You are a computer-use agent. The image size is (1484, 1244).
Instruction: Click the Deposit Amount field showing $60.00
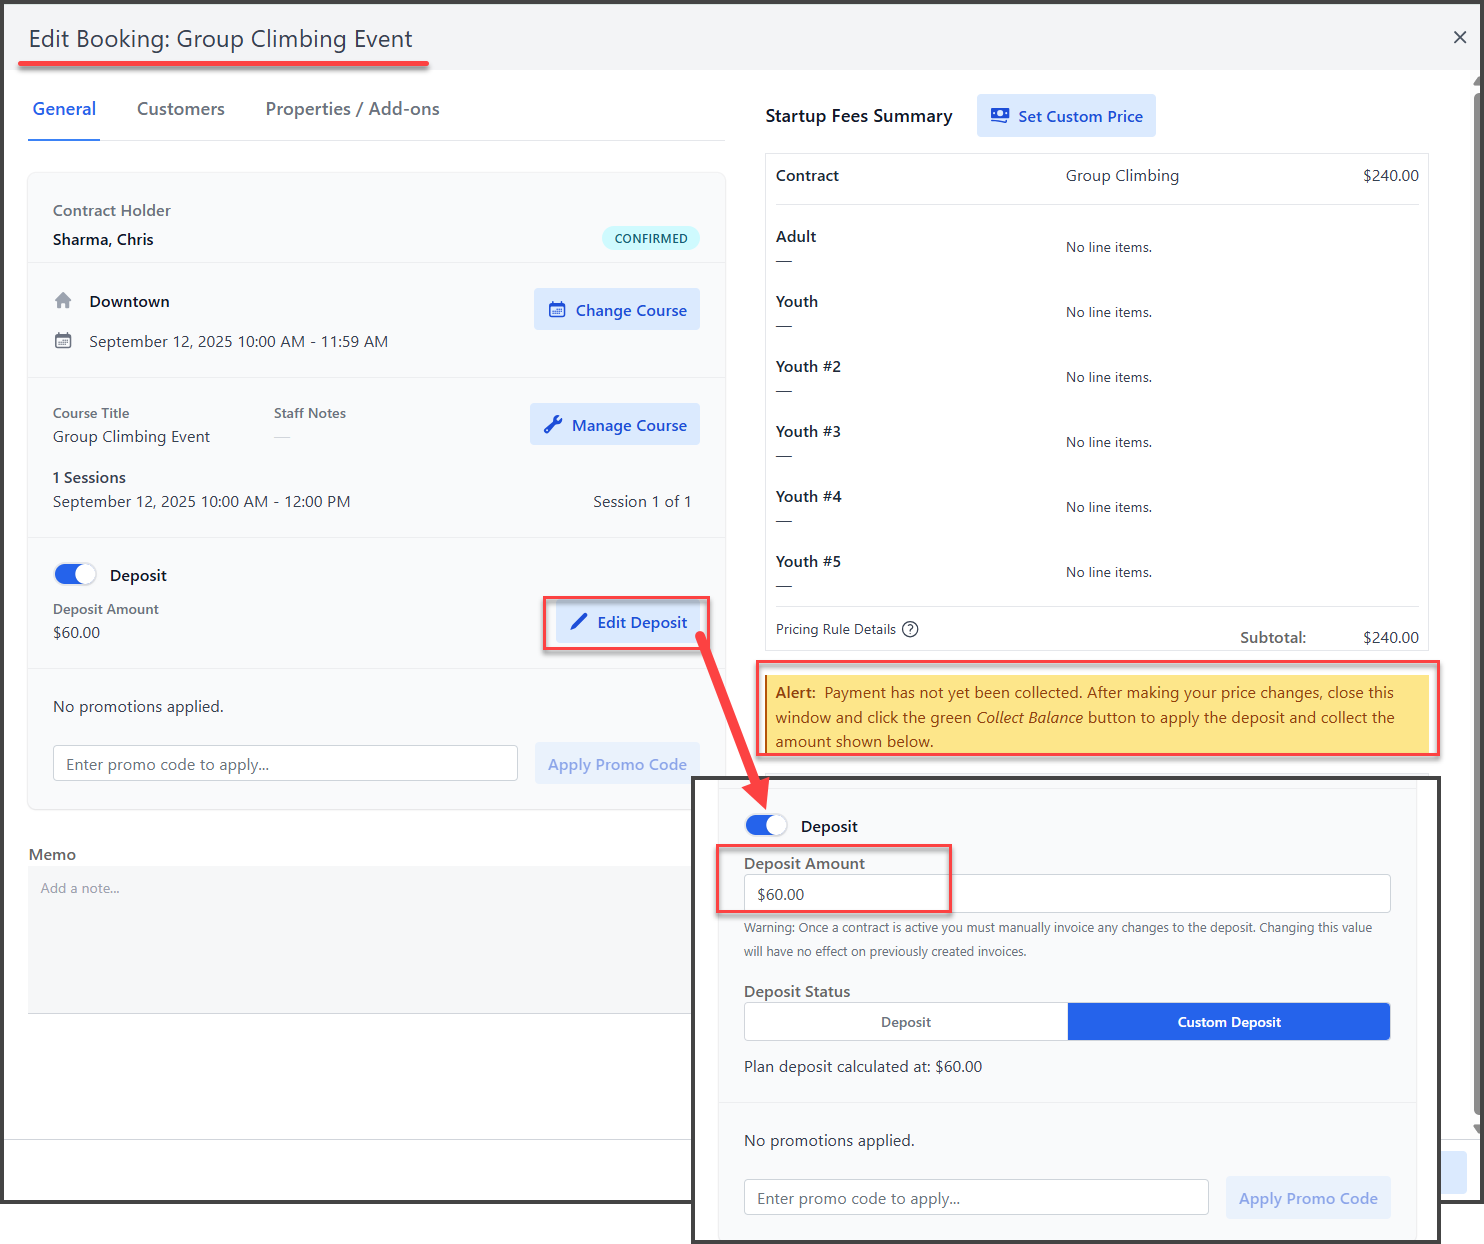(1066, 894)
